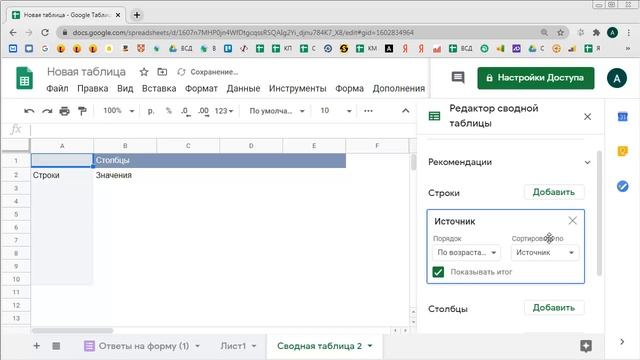
Task: Open the Вставка menu
Action: coord(159,89)
